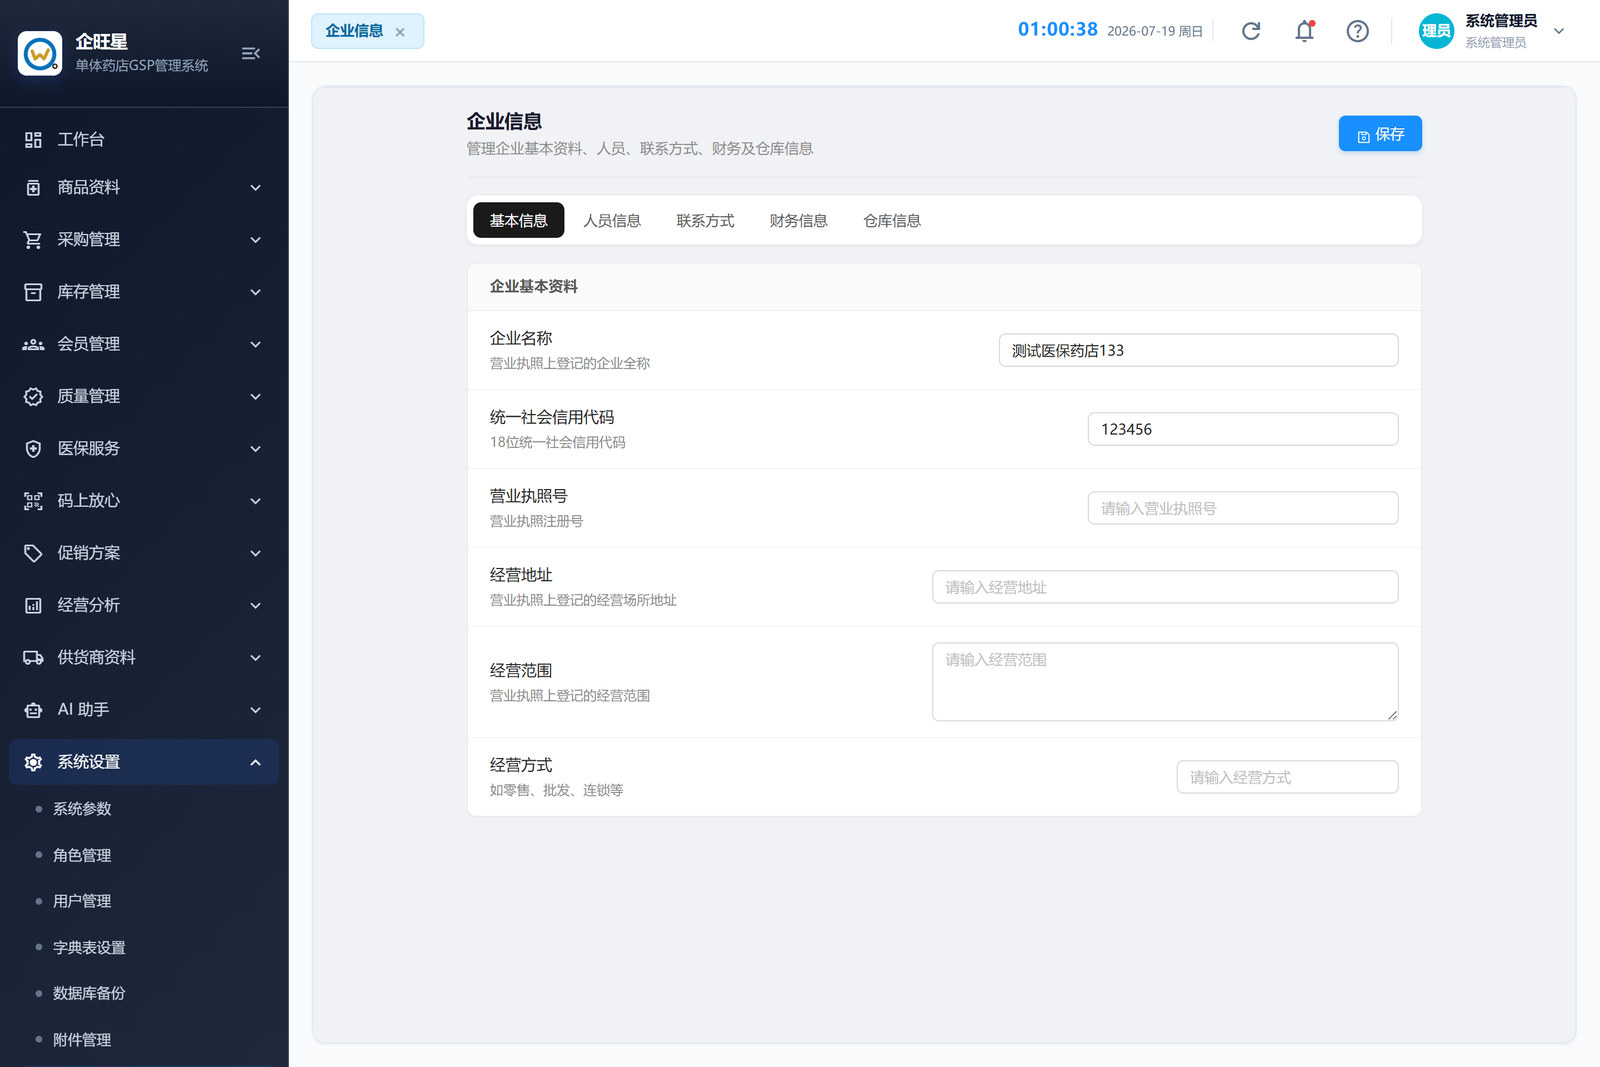This screenshot has height=1067, width=1600.
Task: Expand the 会员管理 menu chevron
Action: [256, 344]
